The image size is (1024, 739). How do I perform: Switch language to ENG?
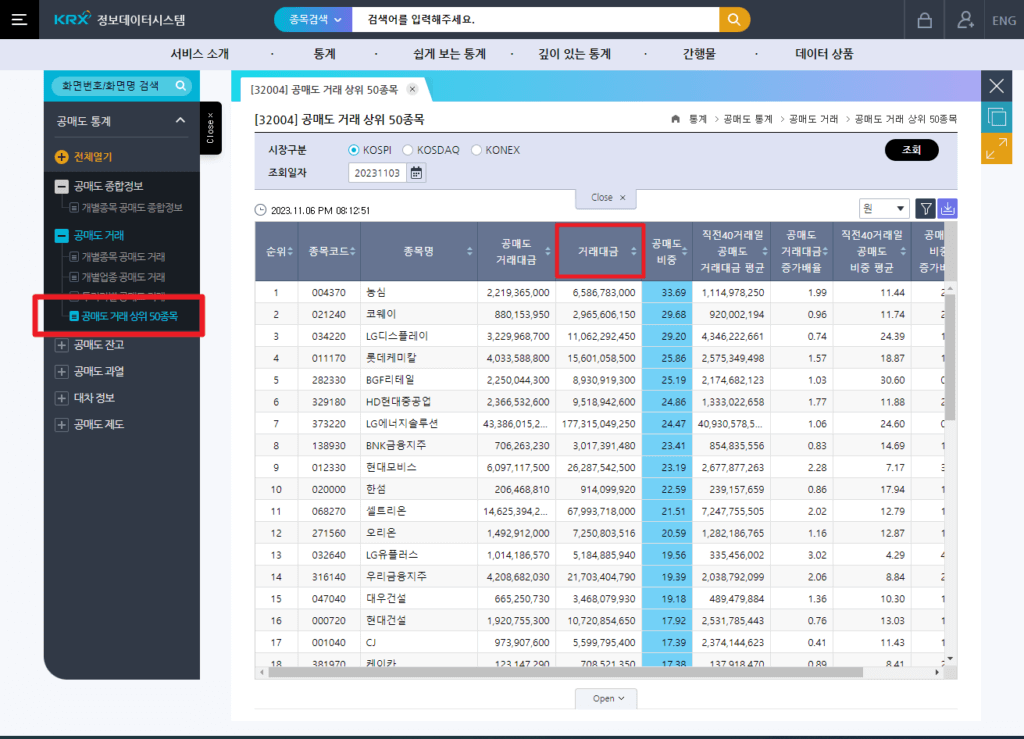pos(1004,20)
